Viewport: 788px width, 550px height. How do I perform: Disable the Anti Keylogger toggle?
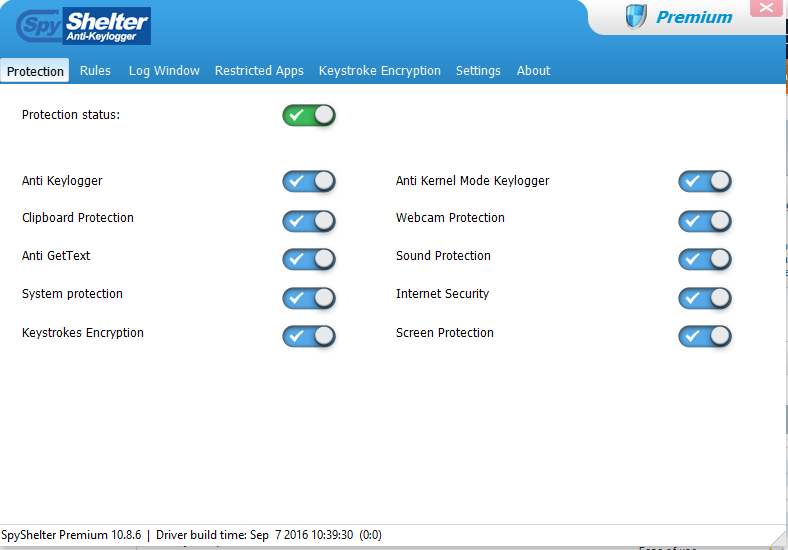click(309, 181)
